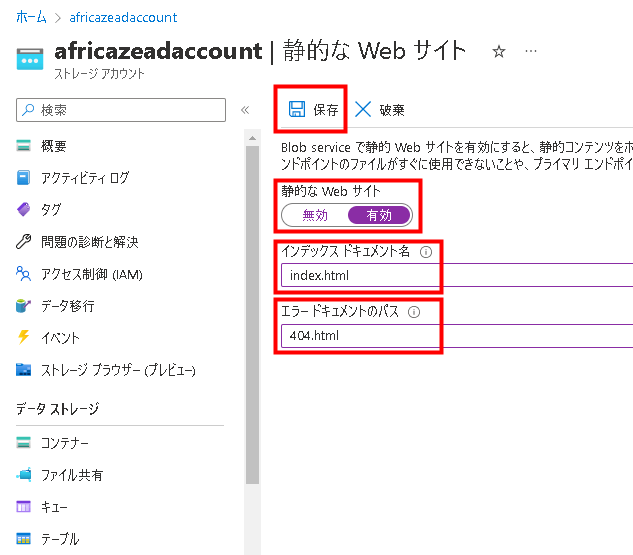Click the ストレージ ブラウザー folder icon
The height and width of the screenshot is (555, 633).
coord(23,370)
